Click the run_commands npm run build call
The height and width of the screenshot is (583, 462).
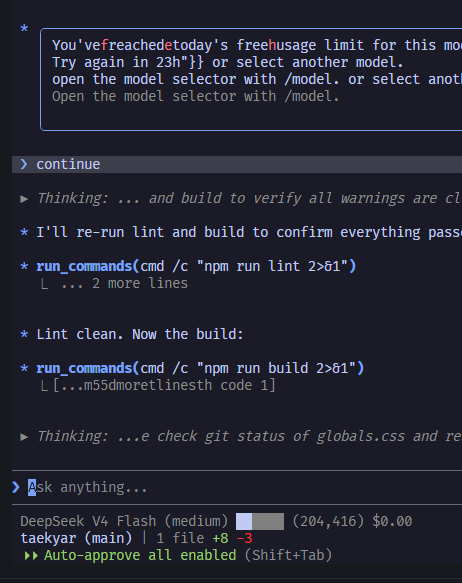200,368
